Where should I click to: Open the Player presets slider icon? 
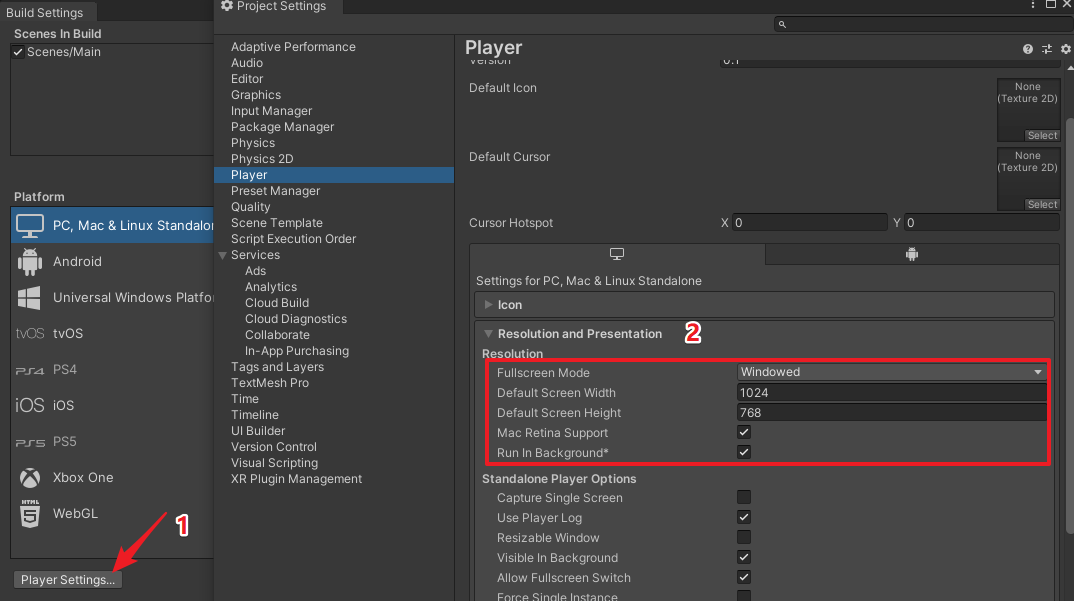pyautogui.click(x=1047, y=49)
